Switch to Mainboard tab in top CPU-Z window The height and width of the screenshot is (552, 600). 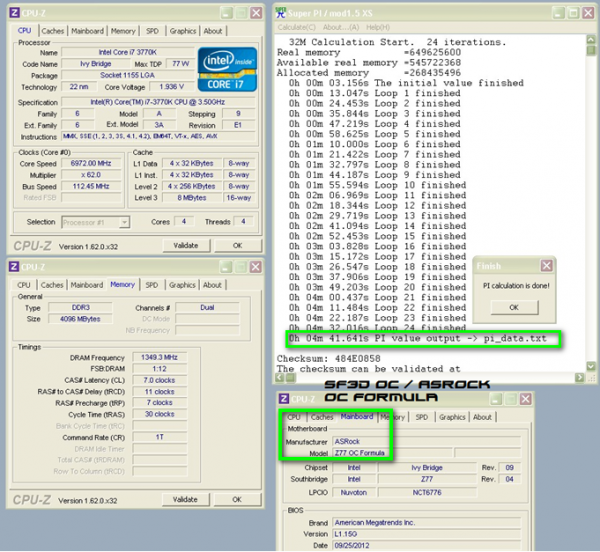pyautogui.click(x=87, y=31)
